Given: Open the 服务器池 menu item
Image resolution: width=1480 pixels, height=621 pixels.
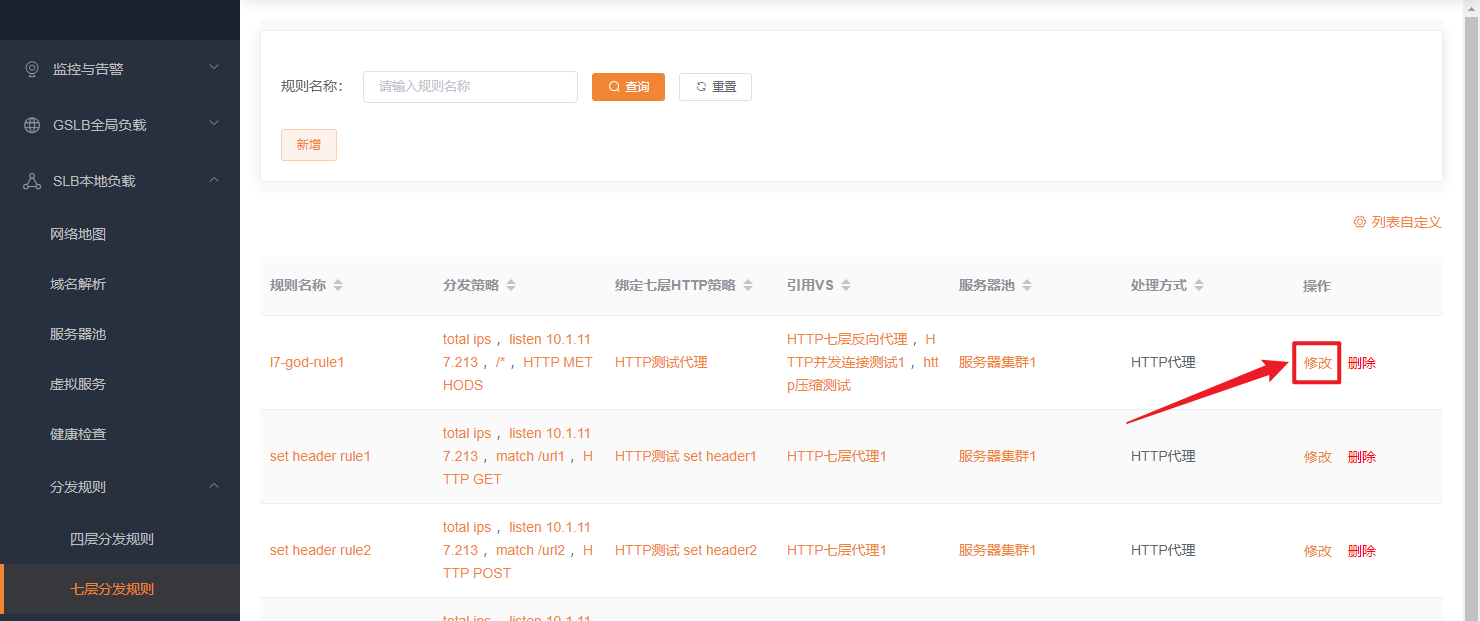Looking at the screenshot, I should point(78,334).
